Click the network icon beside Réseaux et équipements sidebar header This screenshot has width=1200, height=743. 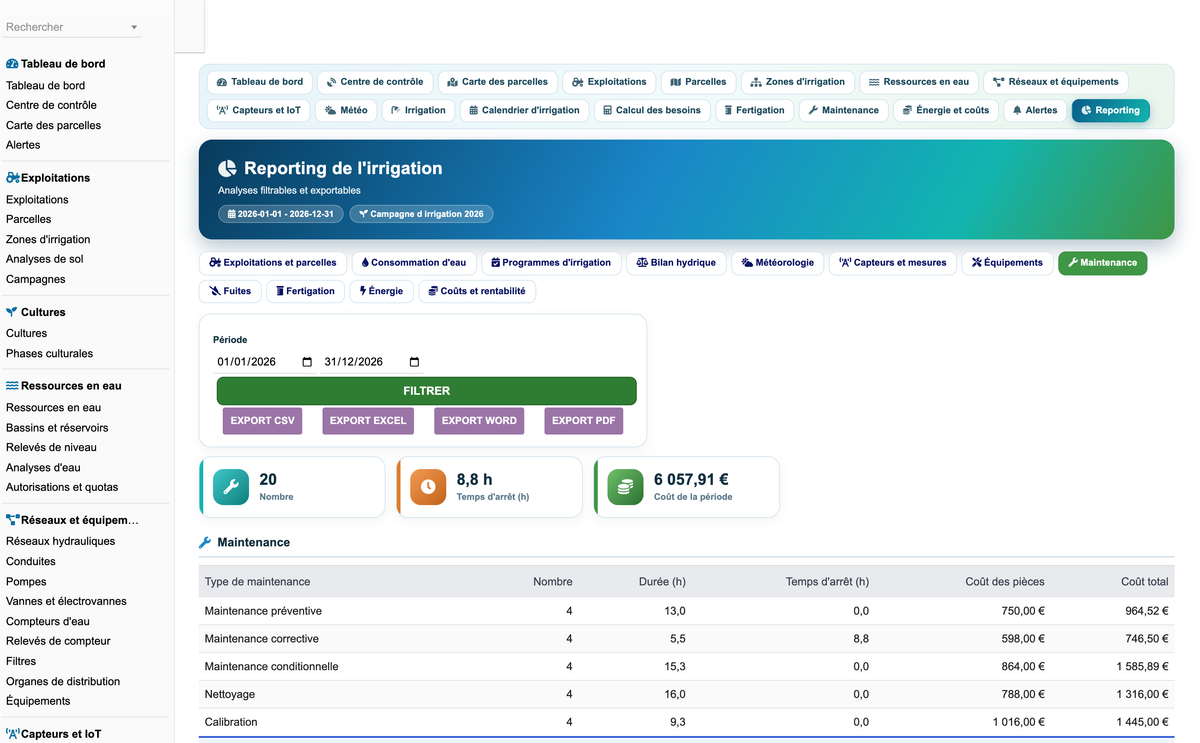click(13, 520)
